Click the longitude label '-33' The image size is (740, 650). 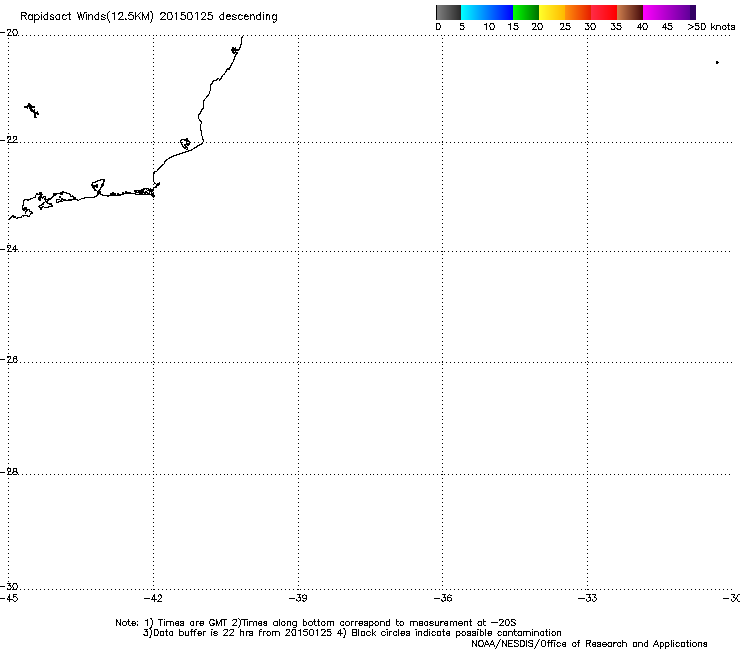point(588,598)
